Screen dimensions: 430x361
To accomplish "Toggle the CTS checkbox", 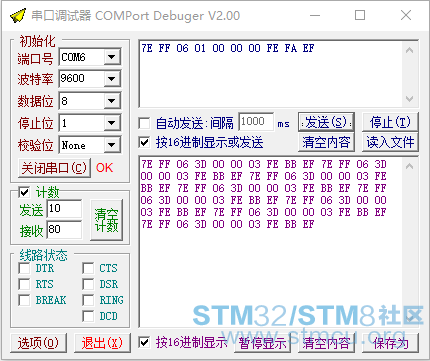I will pyautogui.click(x=88, y=268).
